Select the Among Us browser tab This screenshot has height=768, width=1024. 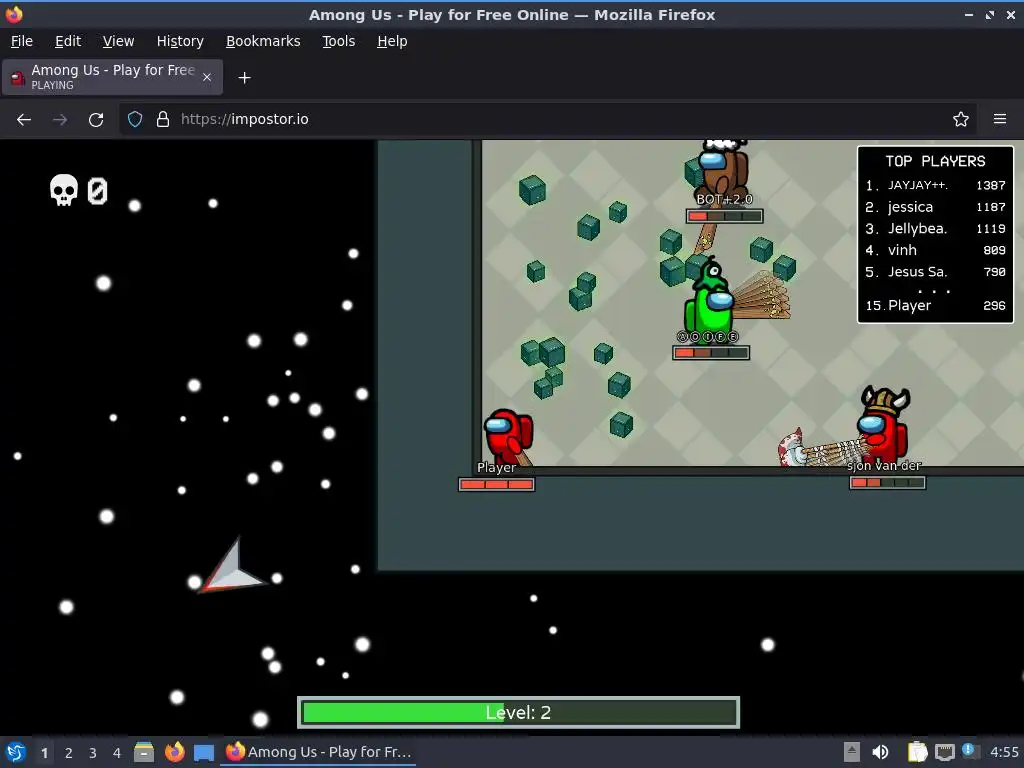[x=112, y=77]
